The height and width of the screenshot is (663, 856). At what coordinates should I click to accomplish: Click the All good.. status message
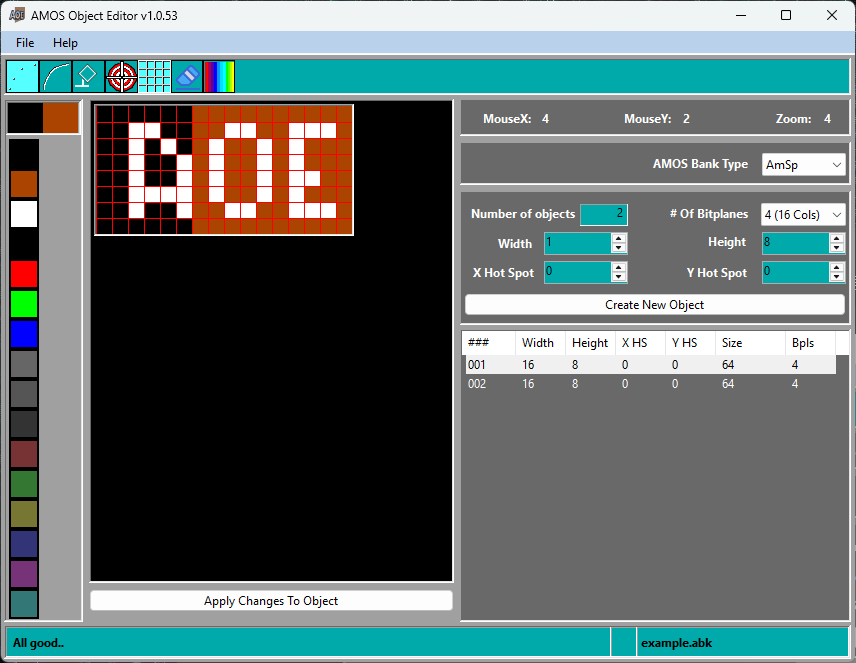(x=38, y=643)
